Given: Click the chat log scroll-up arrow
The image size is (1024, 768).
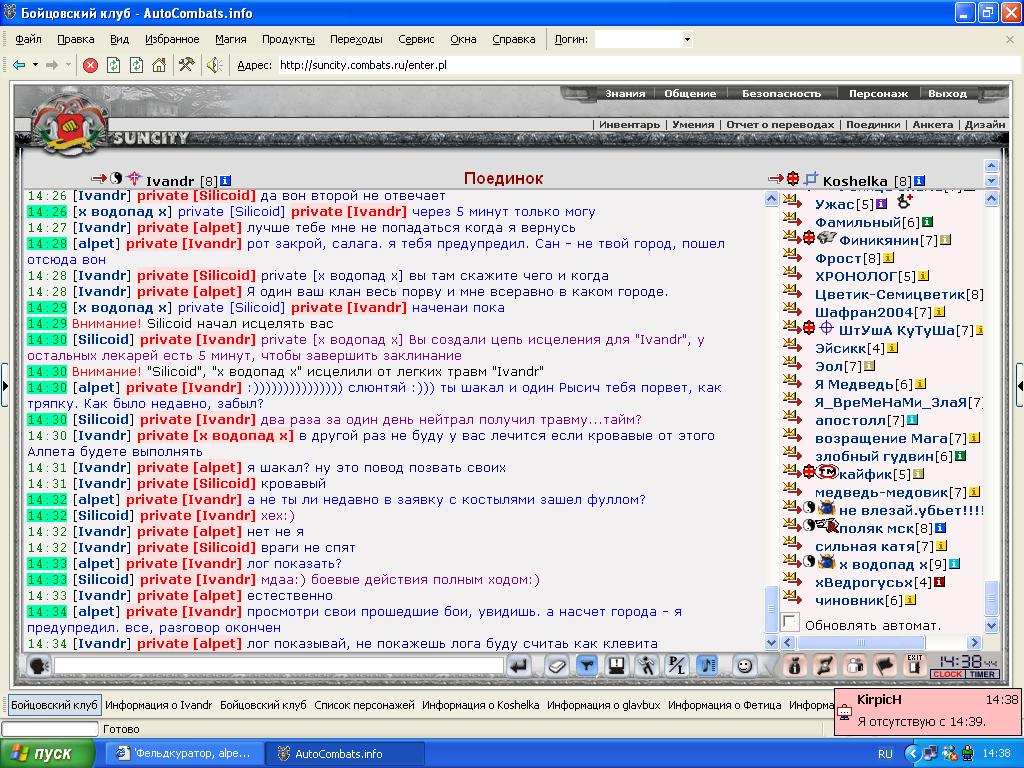Looking at the screenshot, I should pos(771,199).
